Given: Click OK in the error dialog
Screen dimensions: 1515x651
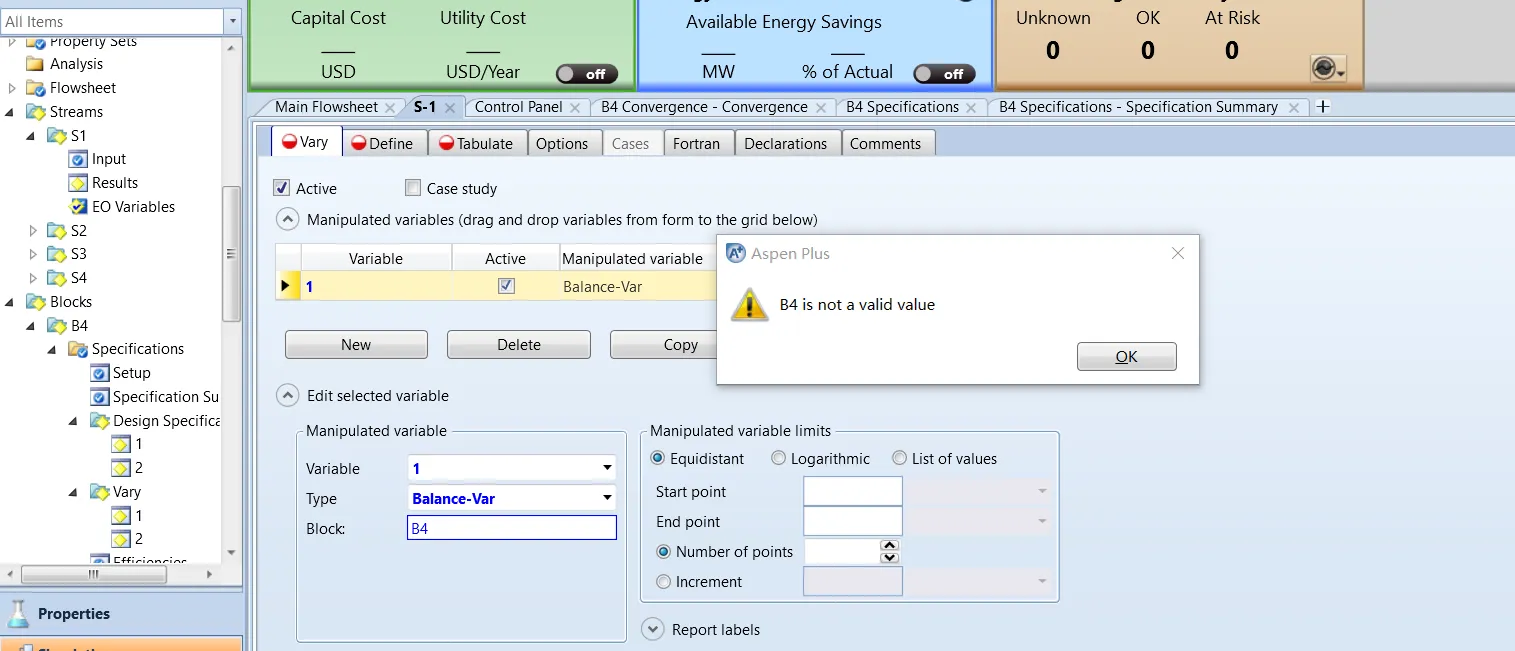Looking at the screenshot, I should pyautogui.click(x=1126, y=357).
